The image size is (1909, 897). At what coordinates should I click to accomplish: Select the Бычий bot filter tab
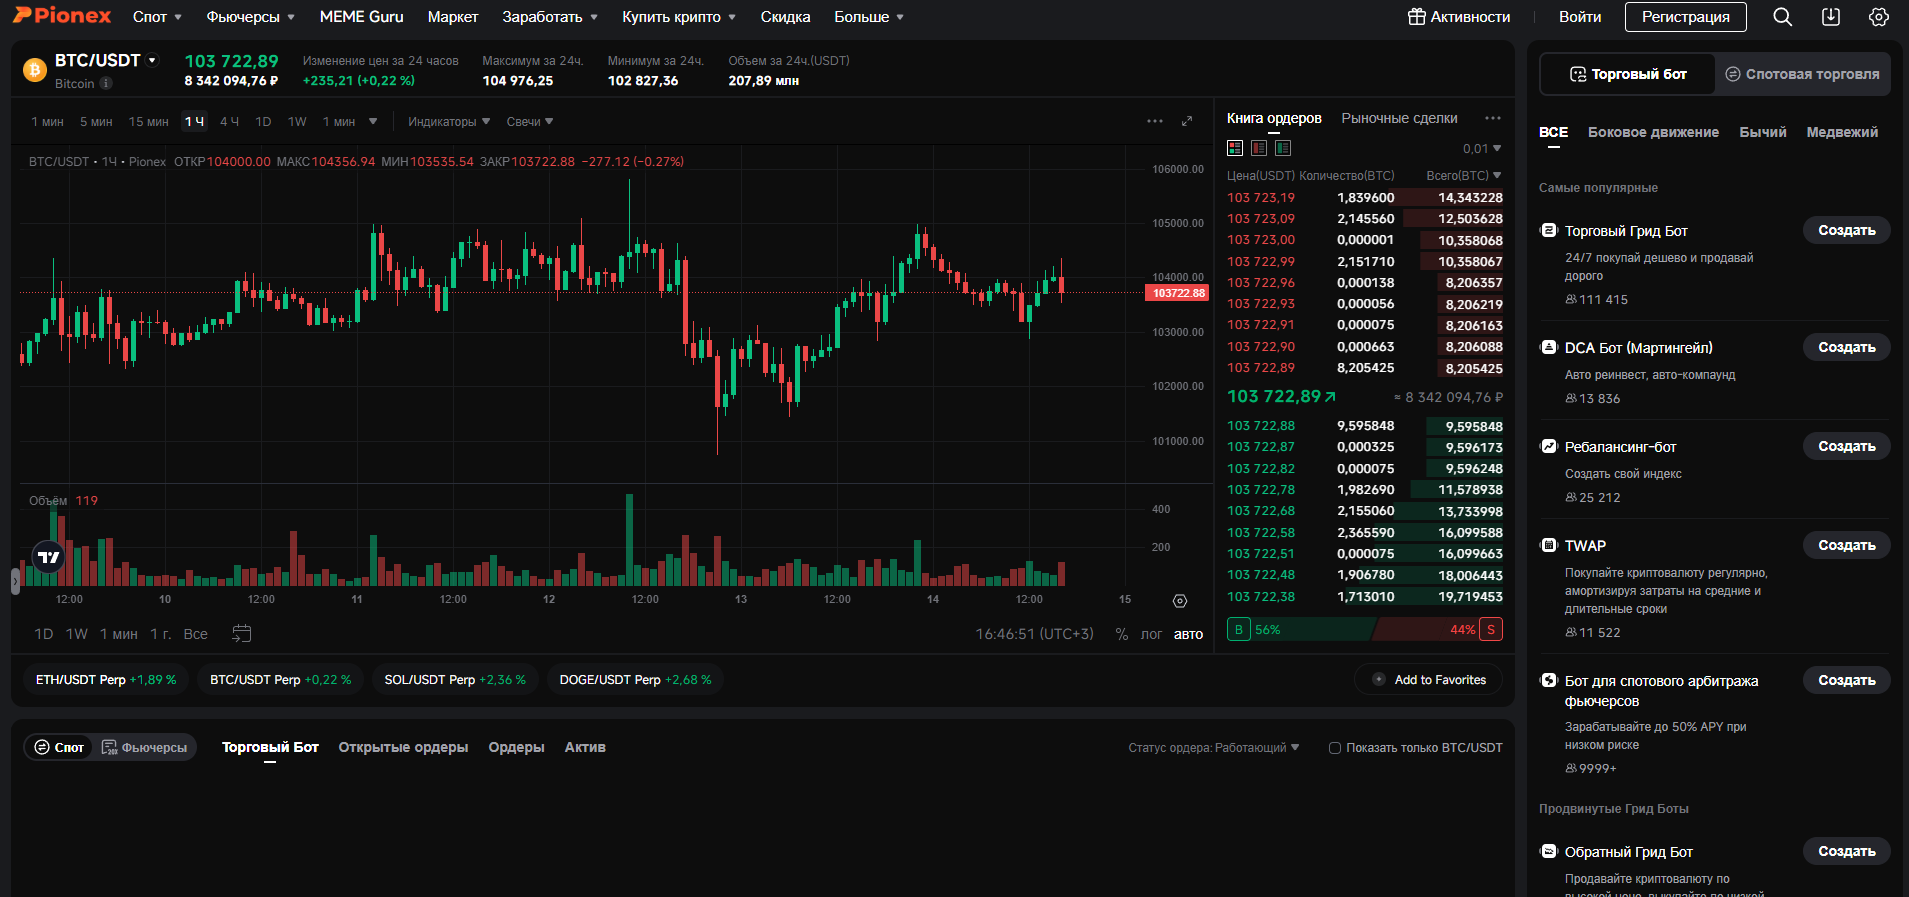point(1762,132)
